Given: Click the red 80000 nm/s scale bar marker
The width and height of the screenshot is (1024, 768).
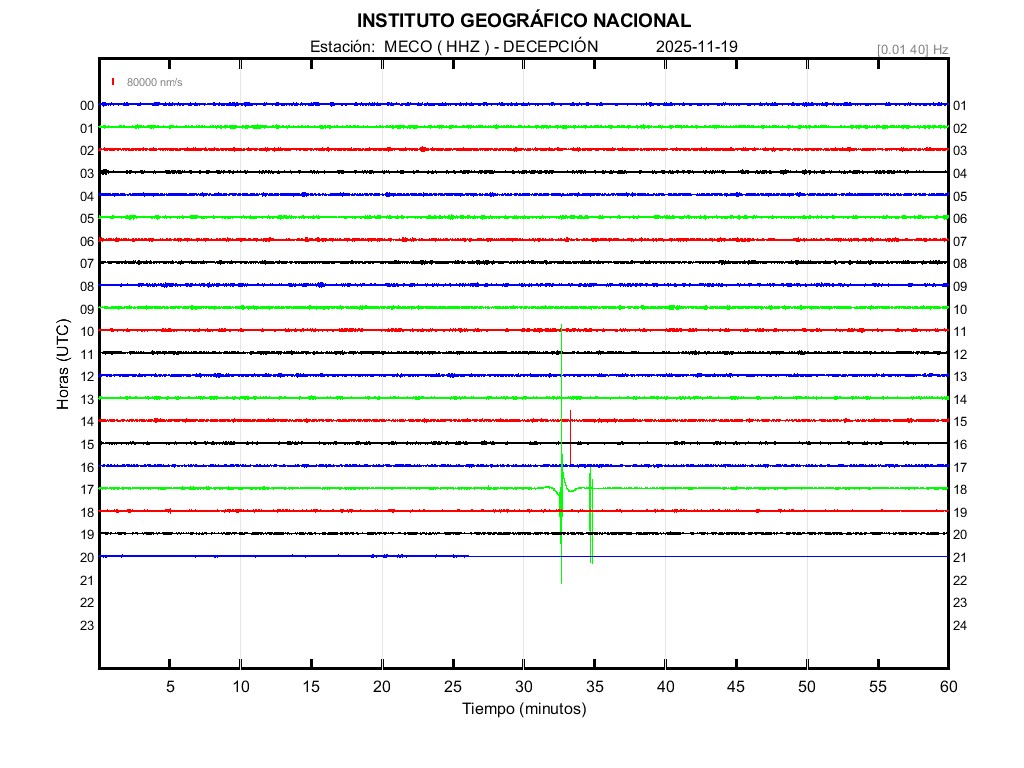Looking at the screenshot, I should click(114, 82).
